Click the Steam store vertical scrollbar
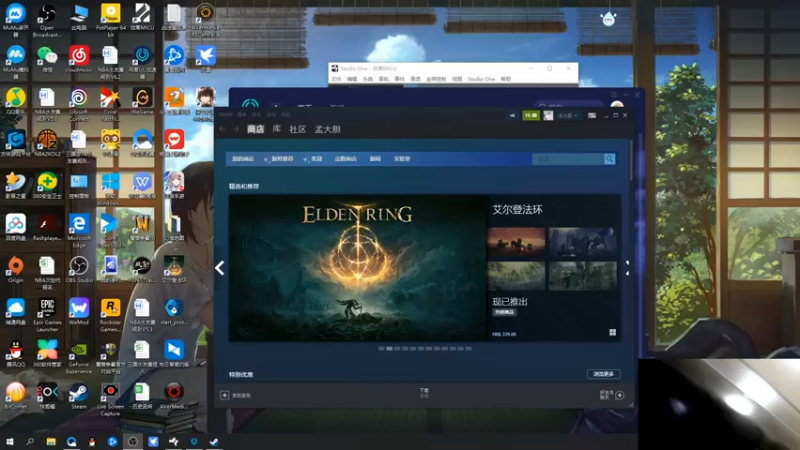800x450 pixels. click(x=631, y=161)
